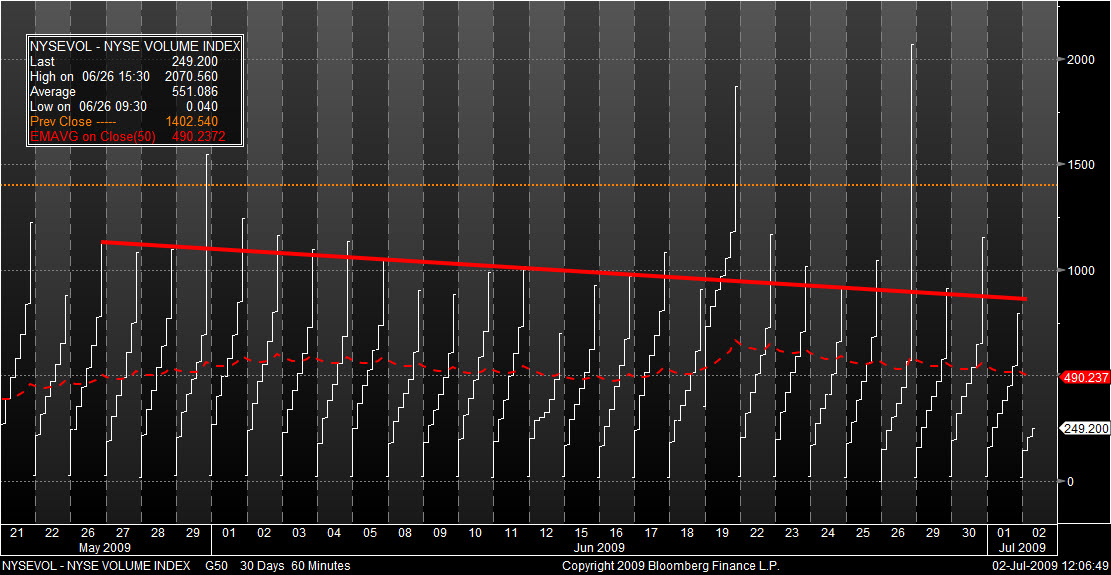Click date label 10 on the time axis
Screen dimensions: 1111x575
[x=475, y=532]
